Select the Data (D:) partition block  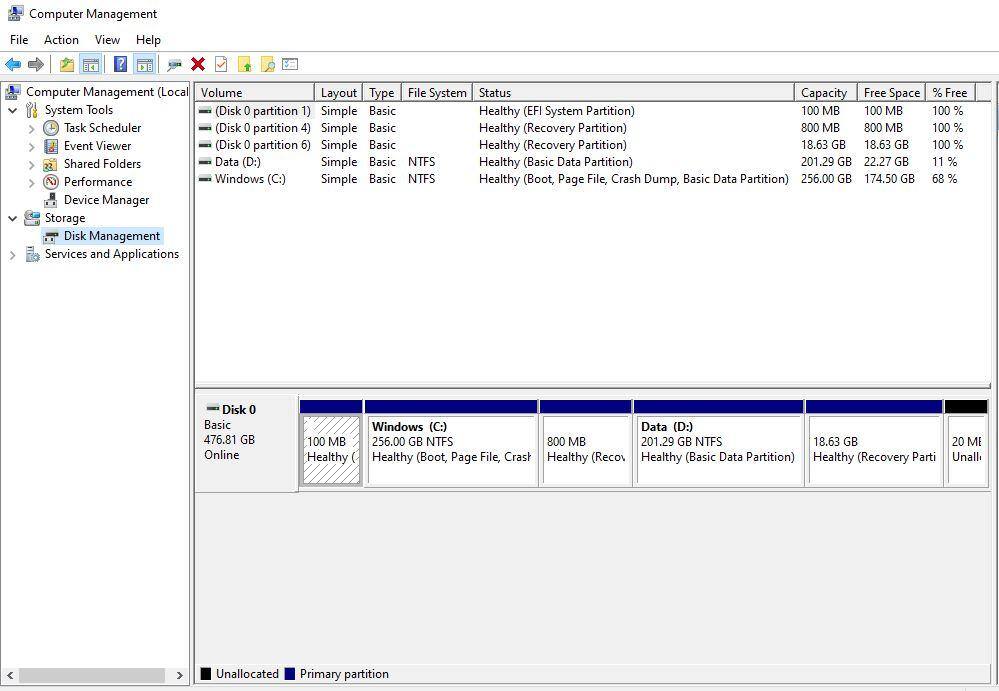pos(719,450)
